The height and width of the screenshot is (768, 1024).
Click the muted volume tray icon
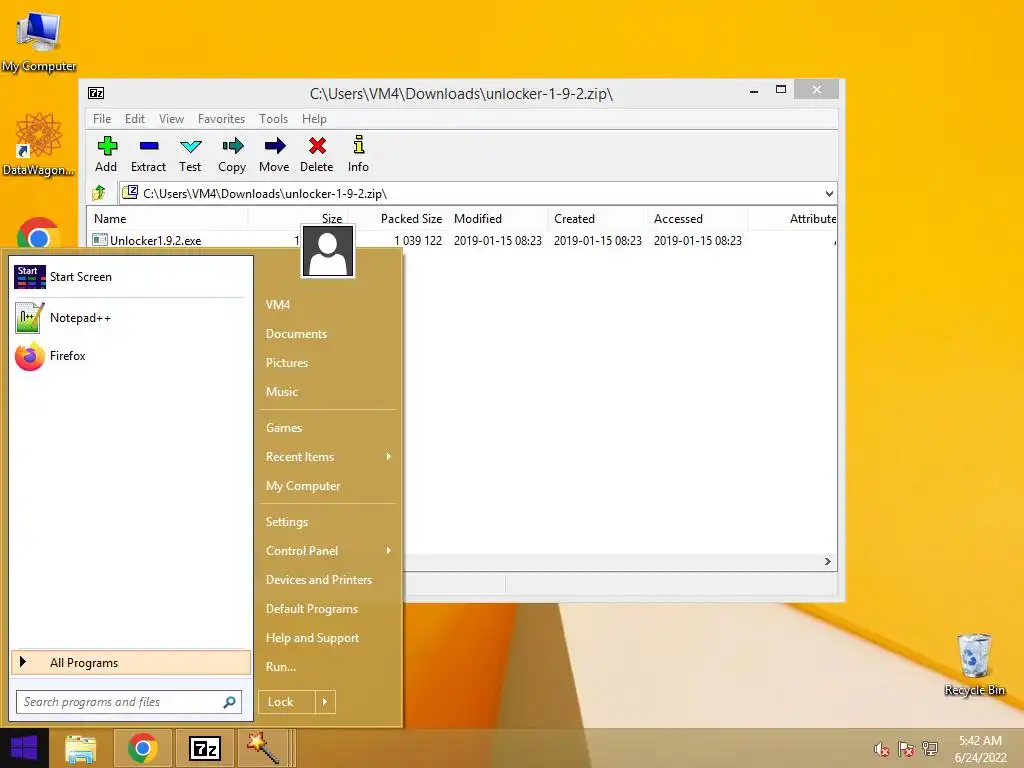(x=882, y=749)
